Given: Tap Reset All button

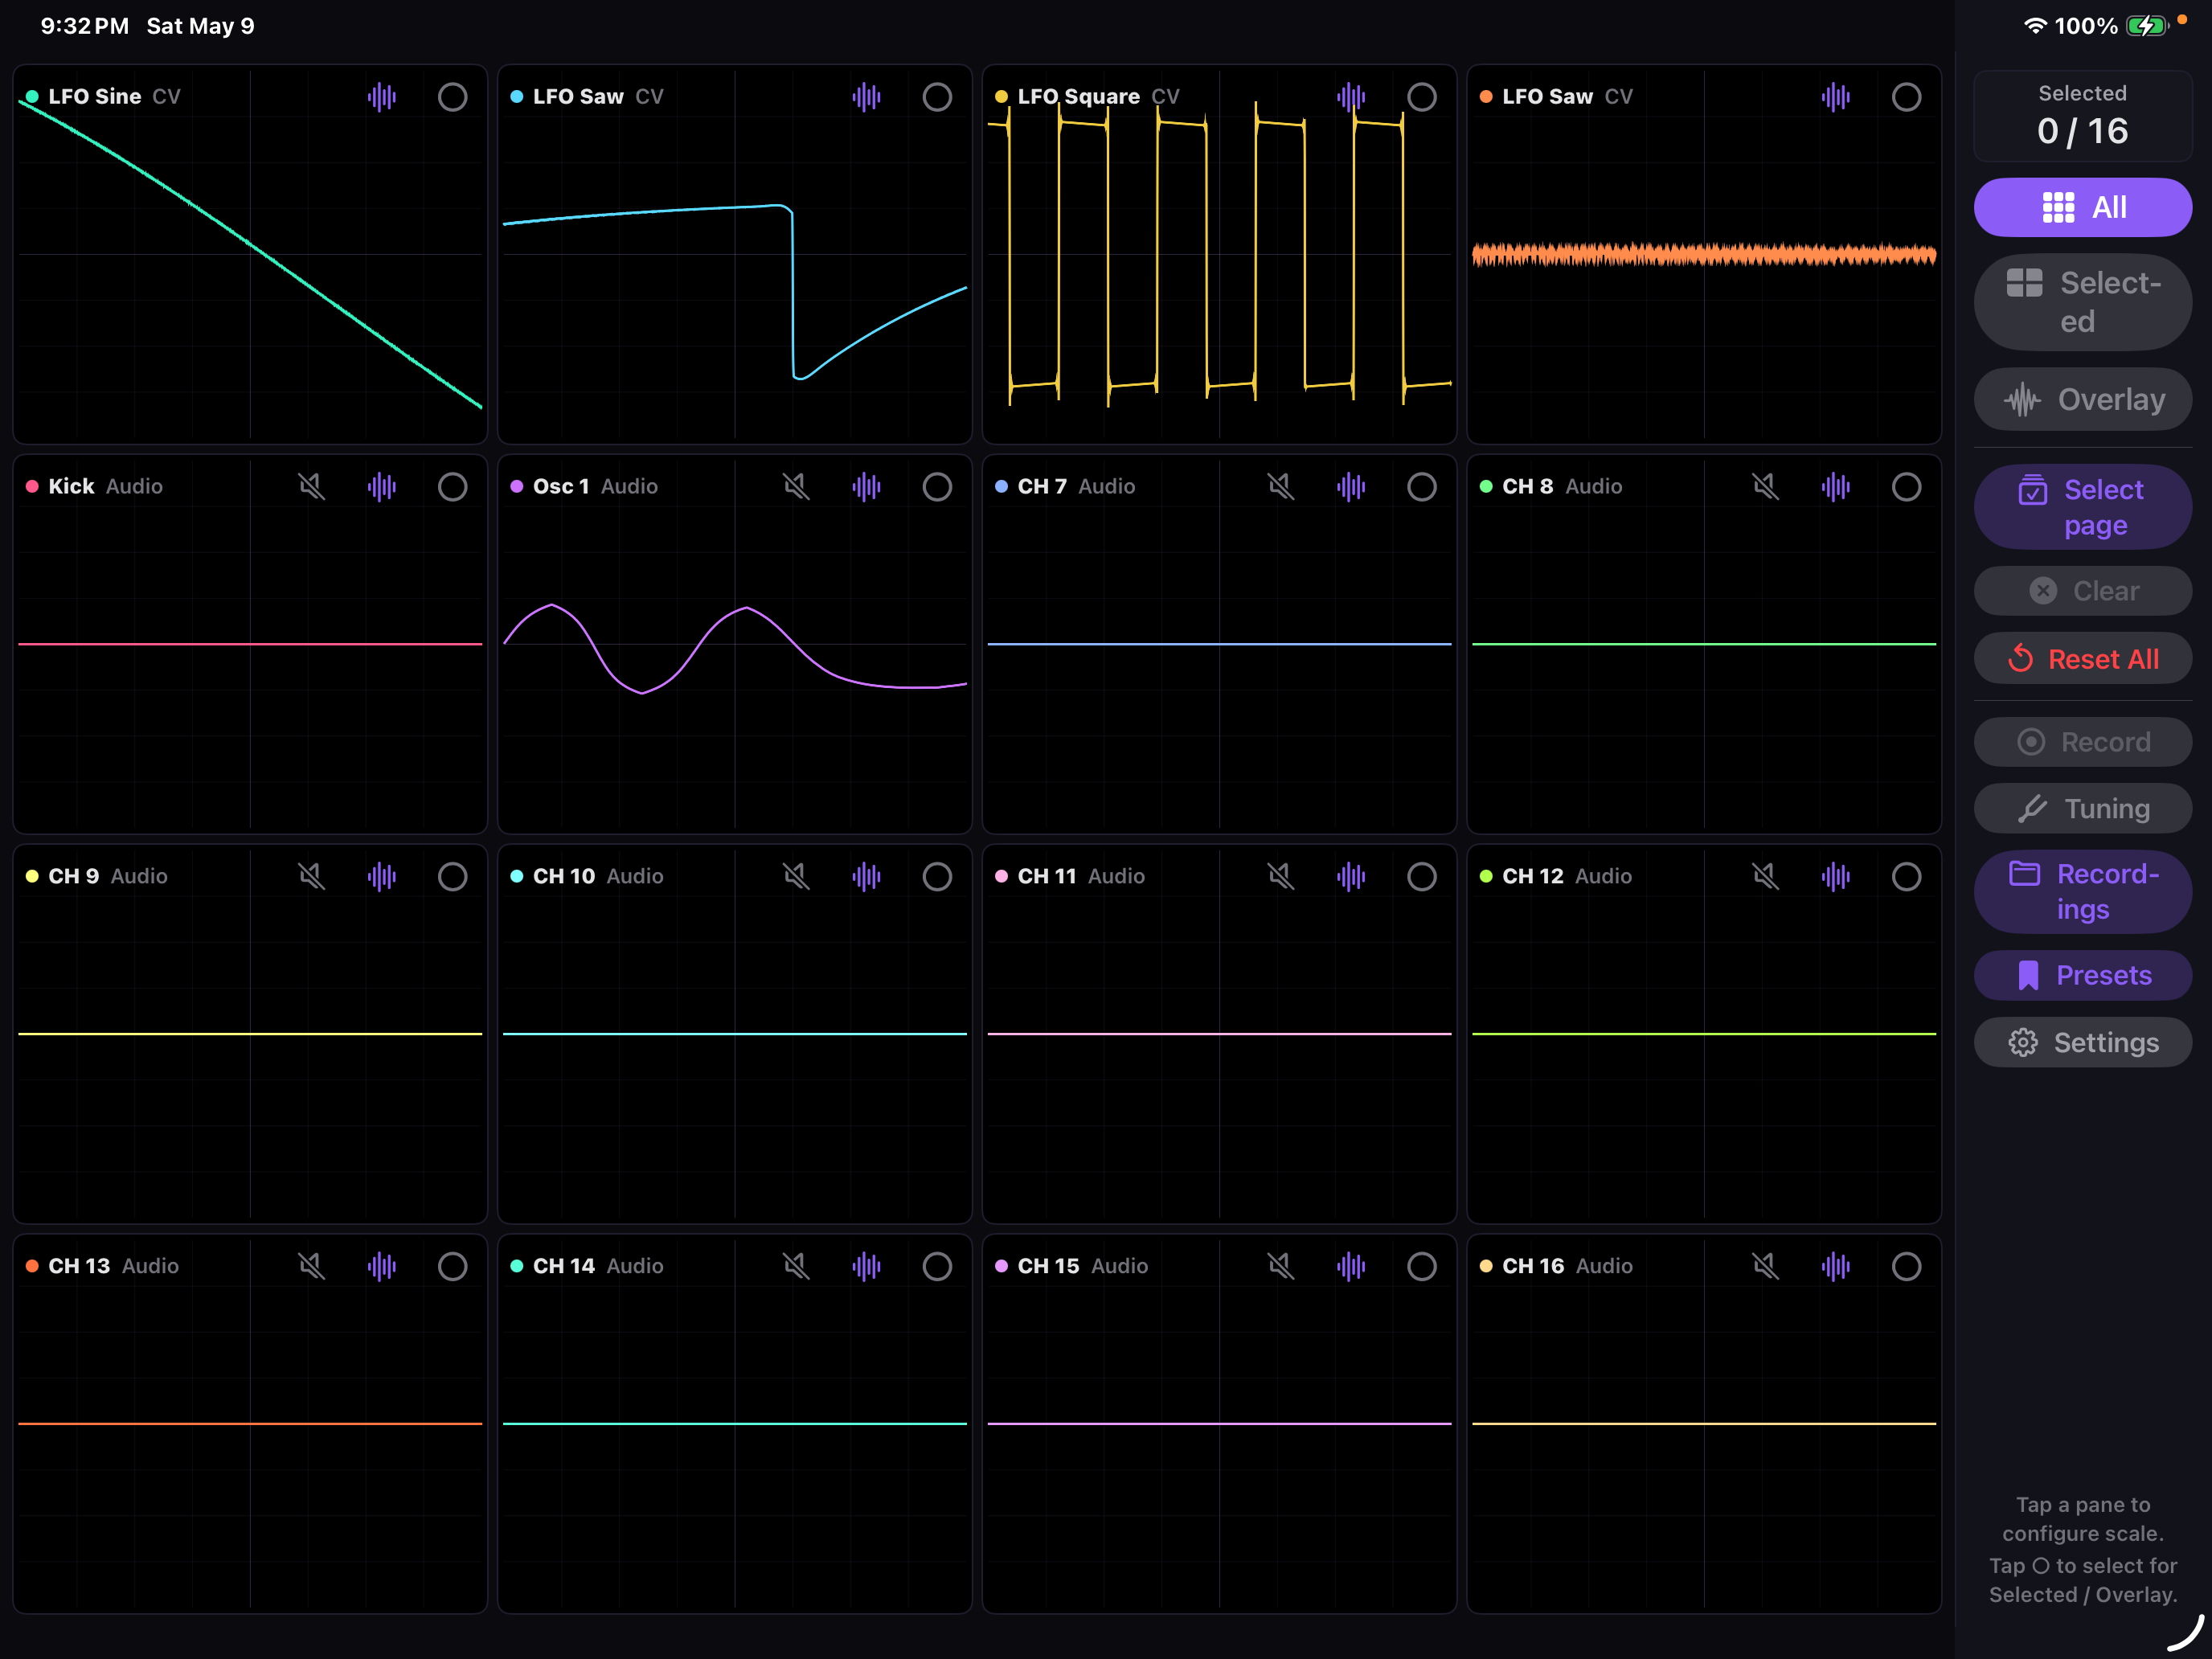Looking at the screenshot, I should pos(2082,659).
